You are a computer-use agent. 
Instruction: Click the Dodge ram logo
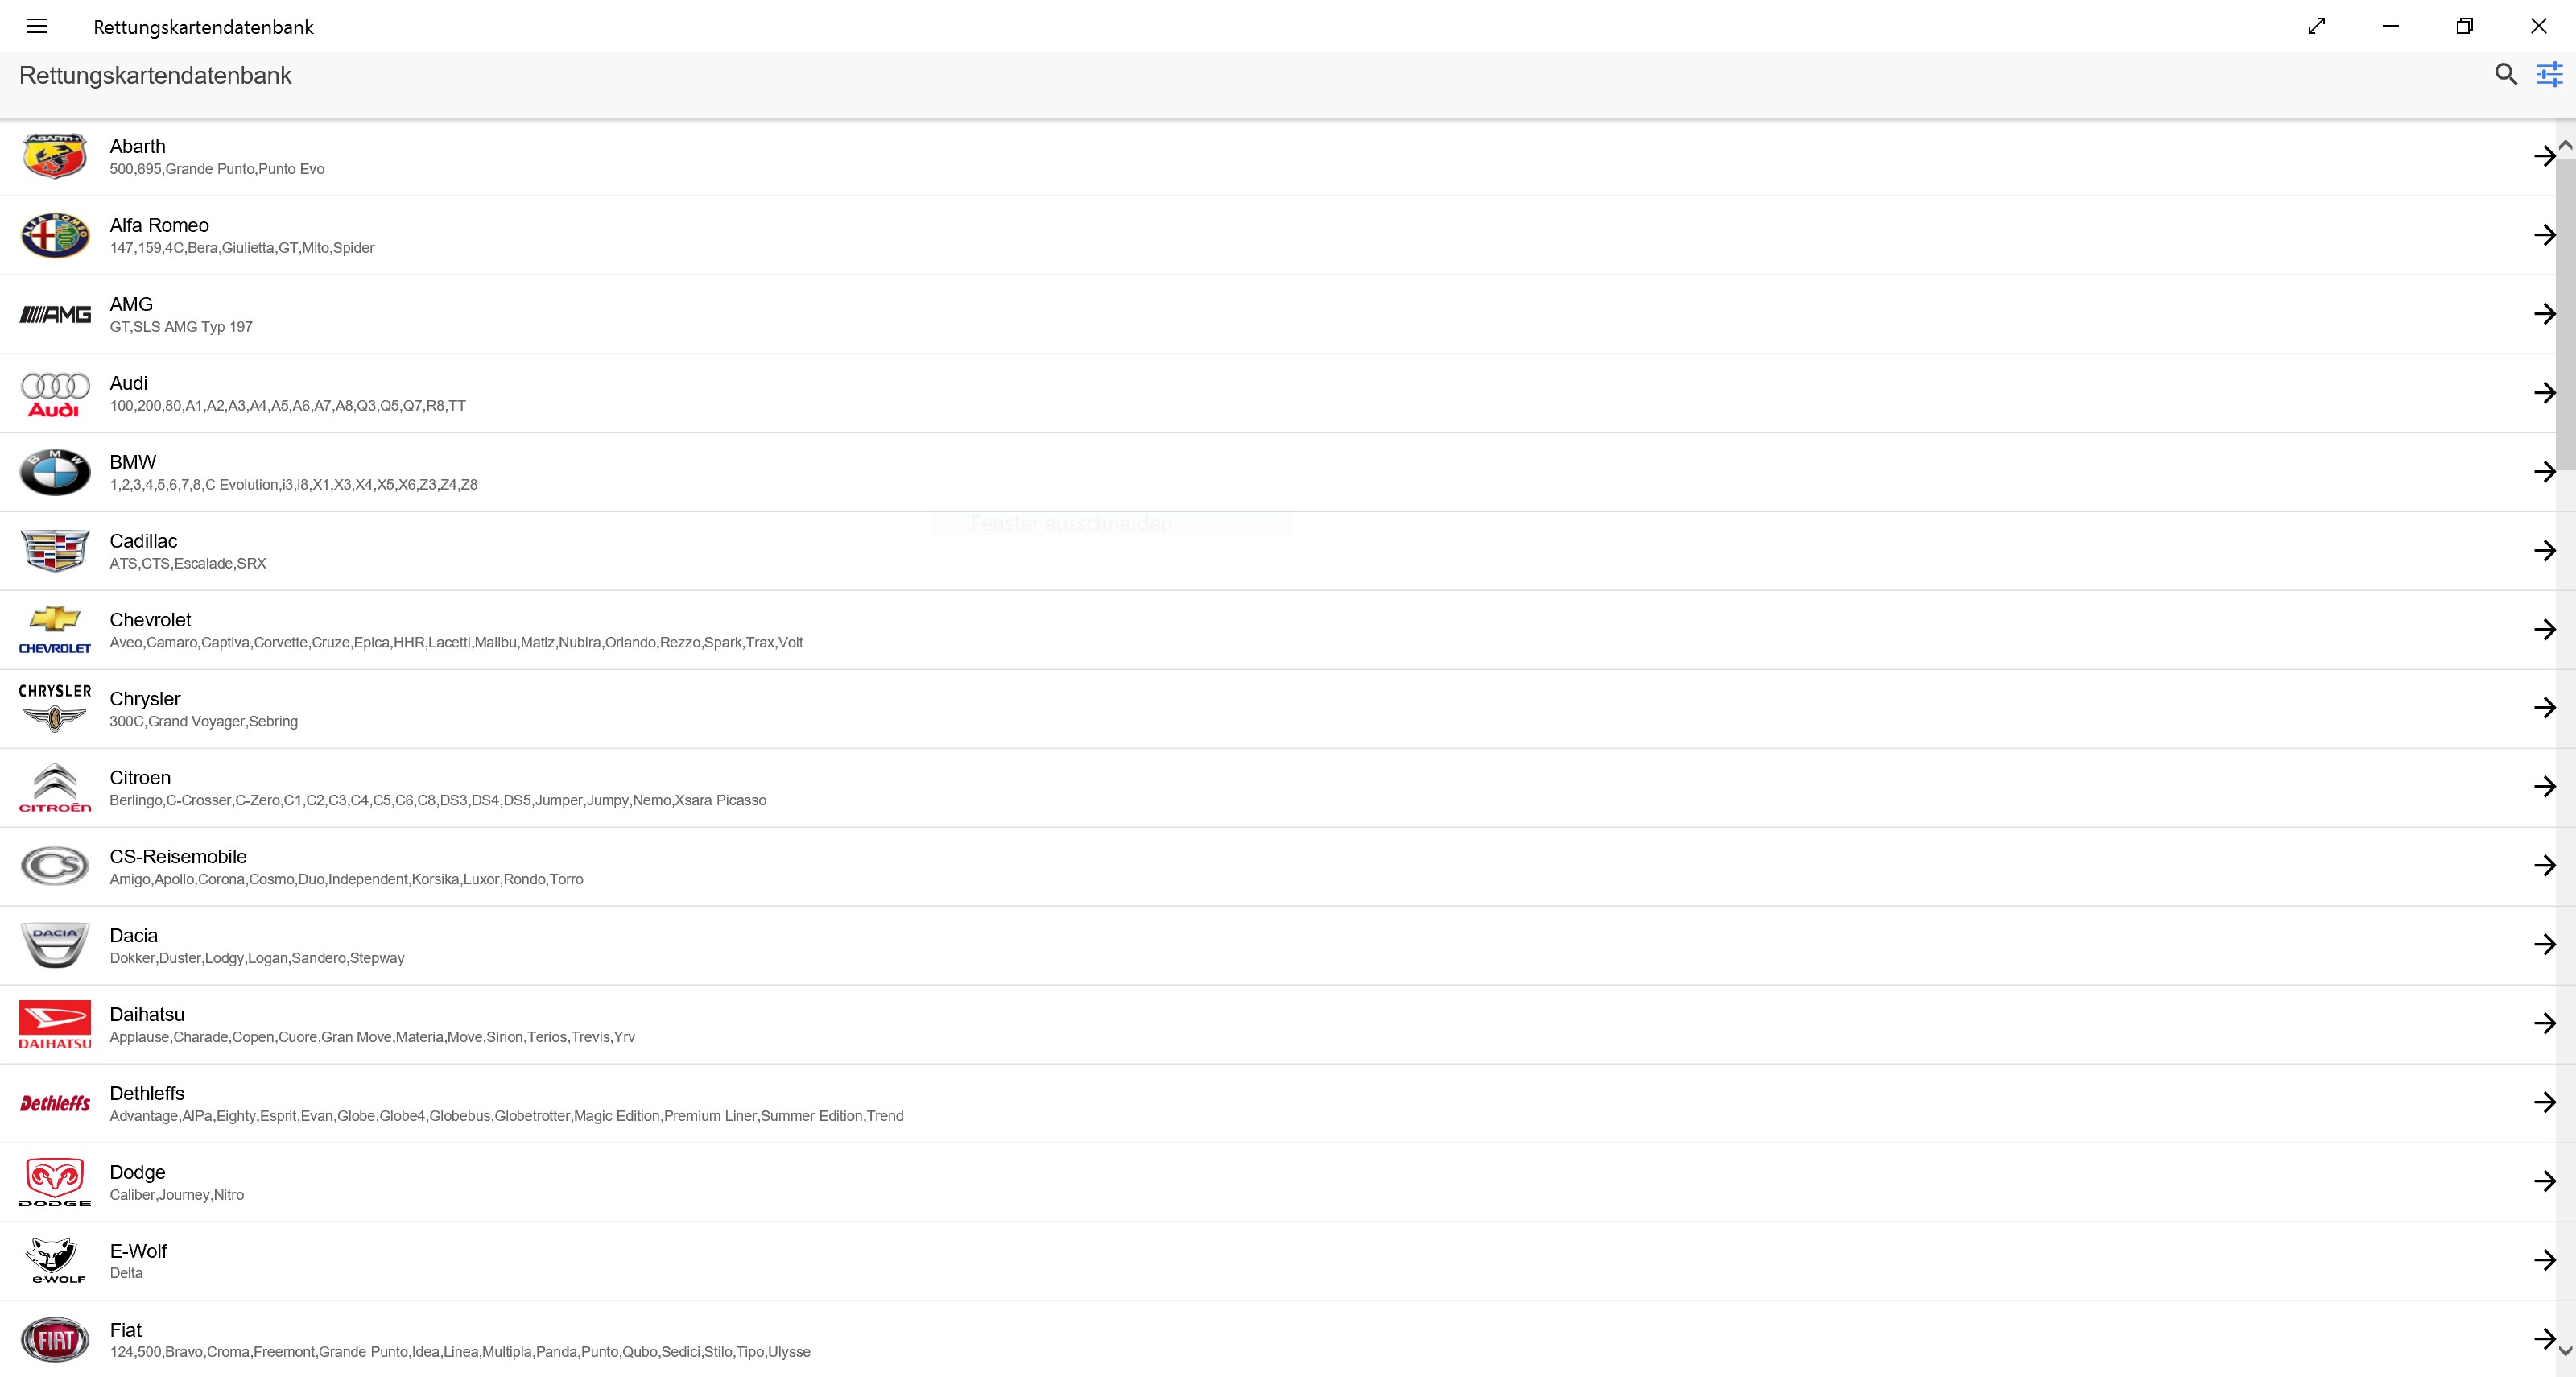click(55, 1182)
